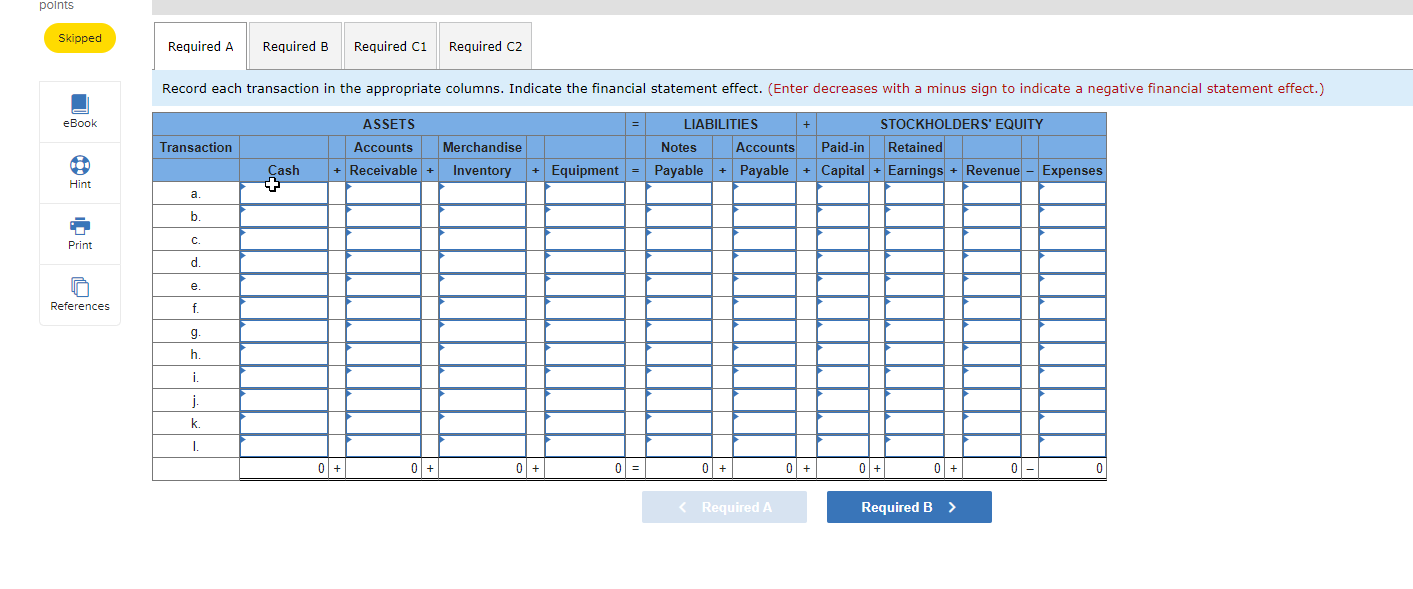The image size is (1413, 589).
Task: Click the Equipment cell for transaction d
Action: pos(584,262)
